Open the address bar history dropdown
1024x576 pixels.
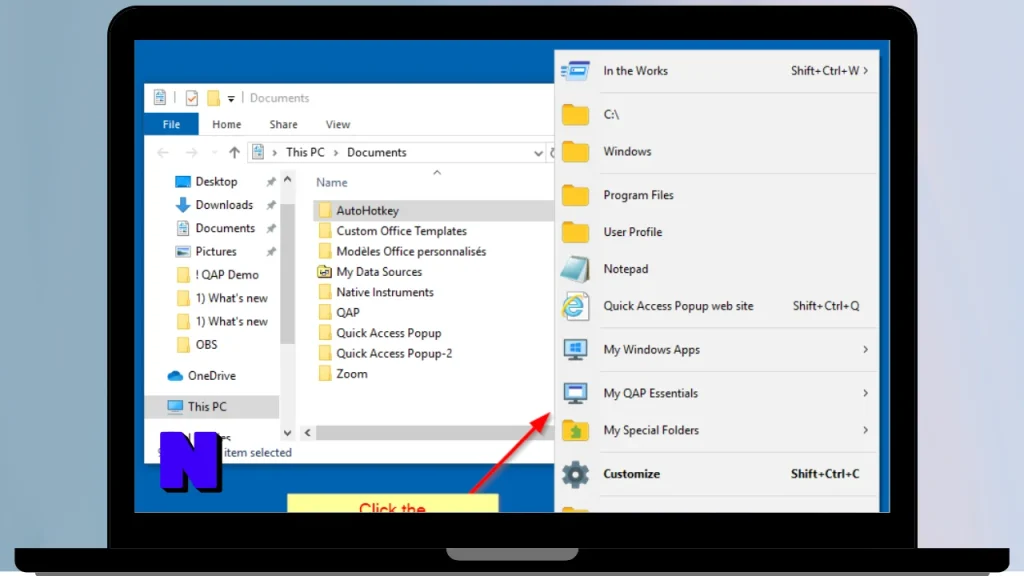[538, 153]
